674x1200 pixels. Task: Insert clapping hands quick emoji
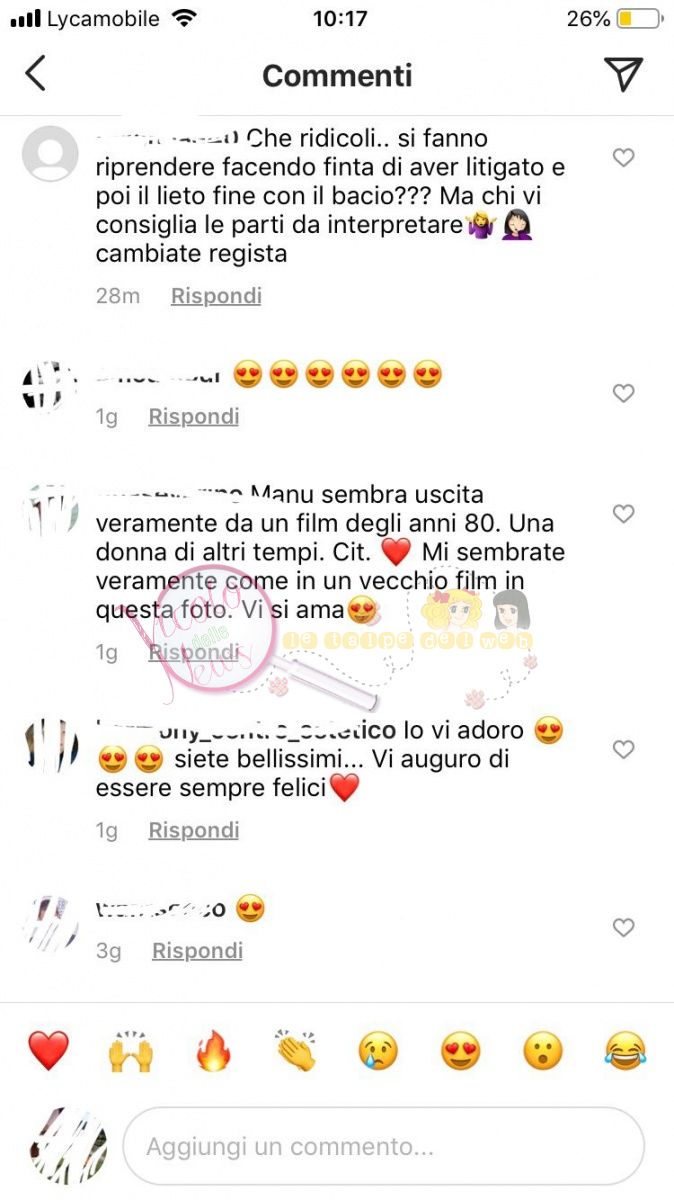click(296, 1051)
